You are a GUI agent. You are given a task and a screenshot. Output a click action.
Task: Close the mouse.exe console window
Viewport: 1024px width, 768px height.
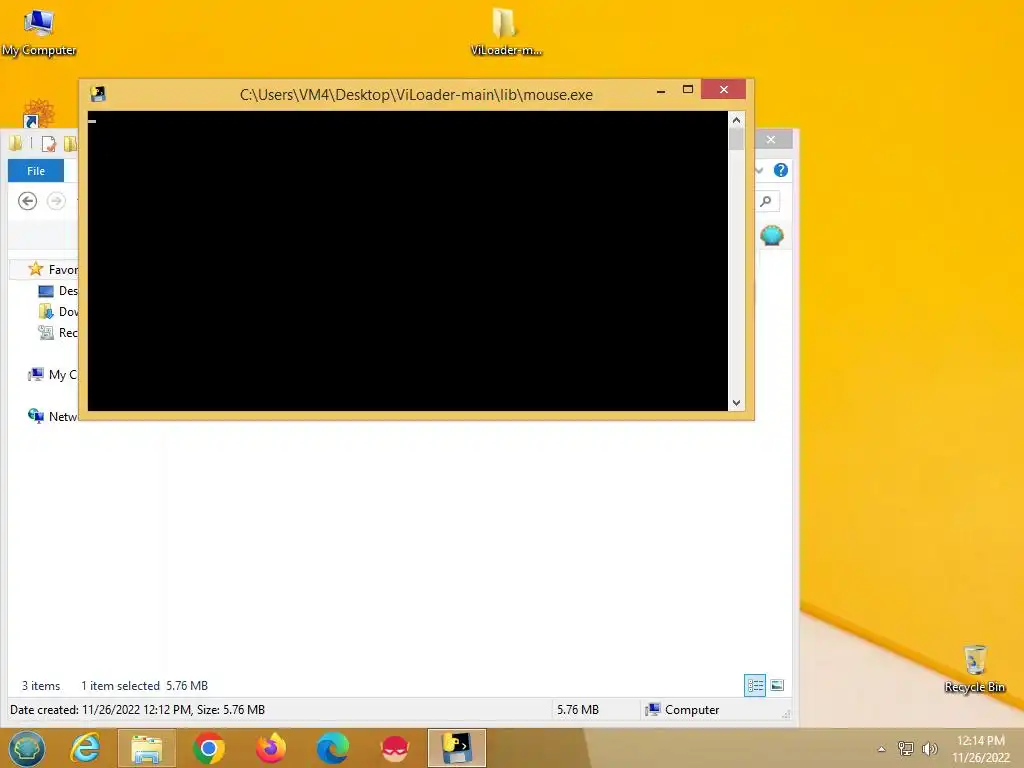click(724, 89)
